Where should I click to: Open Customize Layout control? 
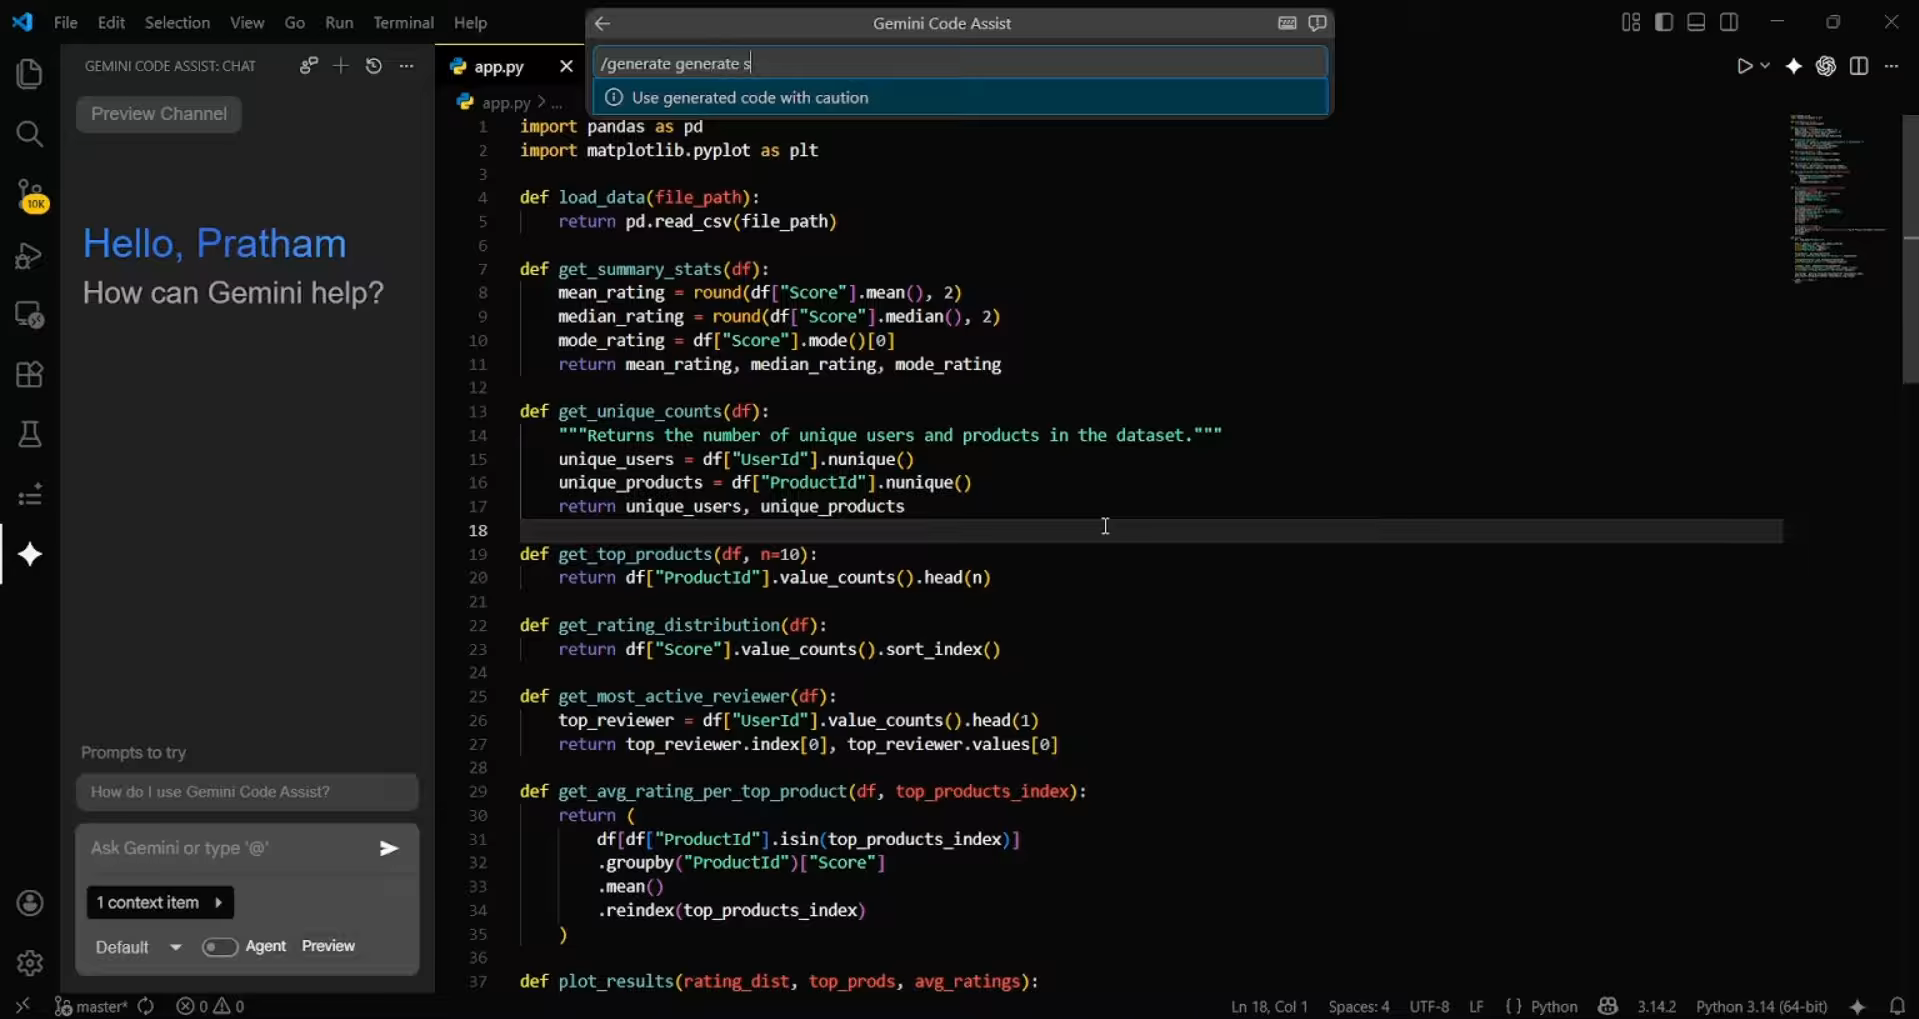click(1631, 22)
